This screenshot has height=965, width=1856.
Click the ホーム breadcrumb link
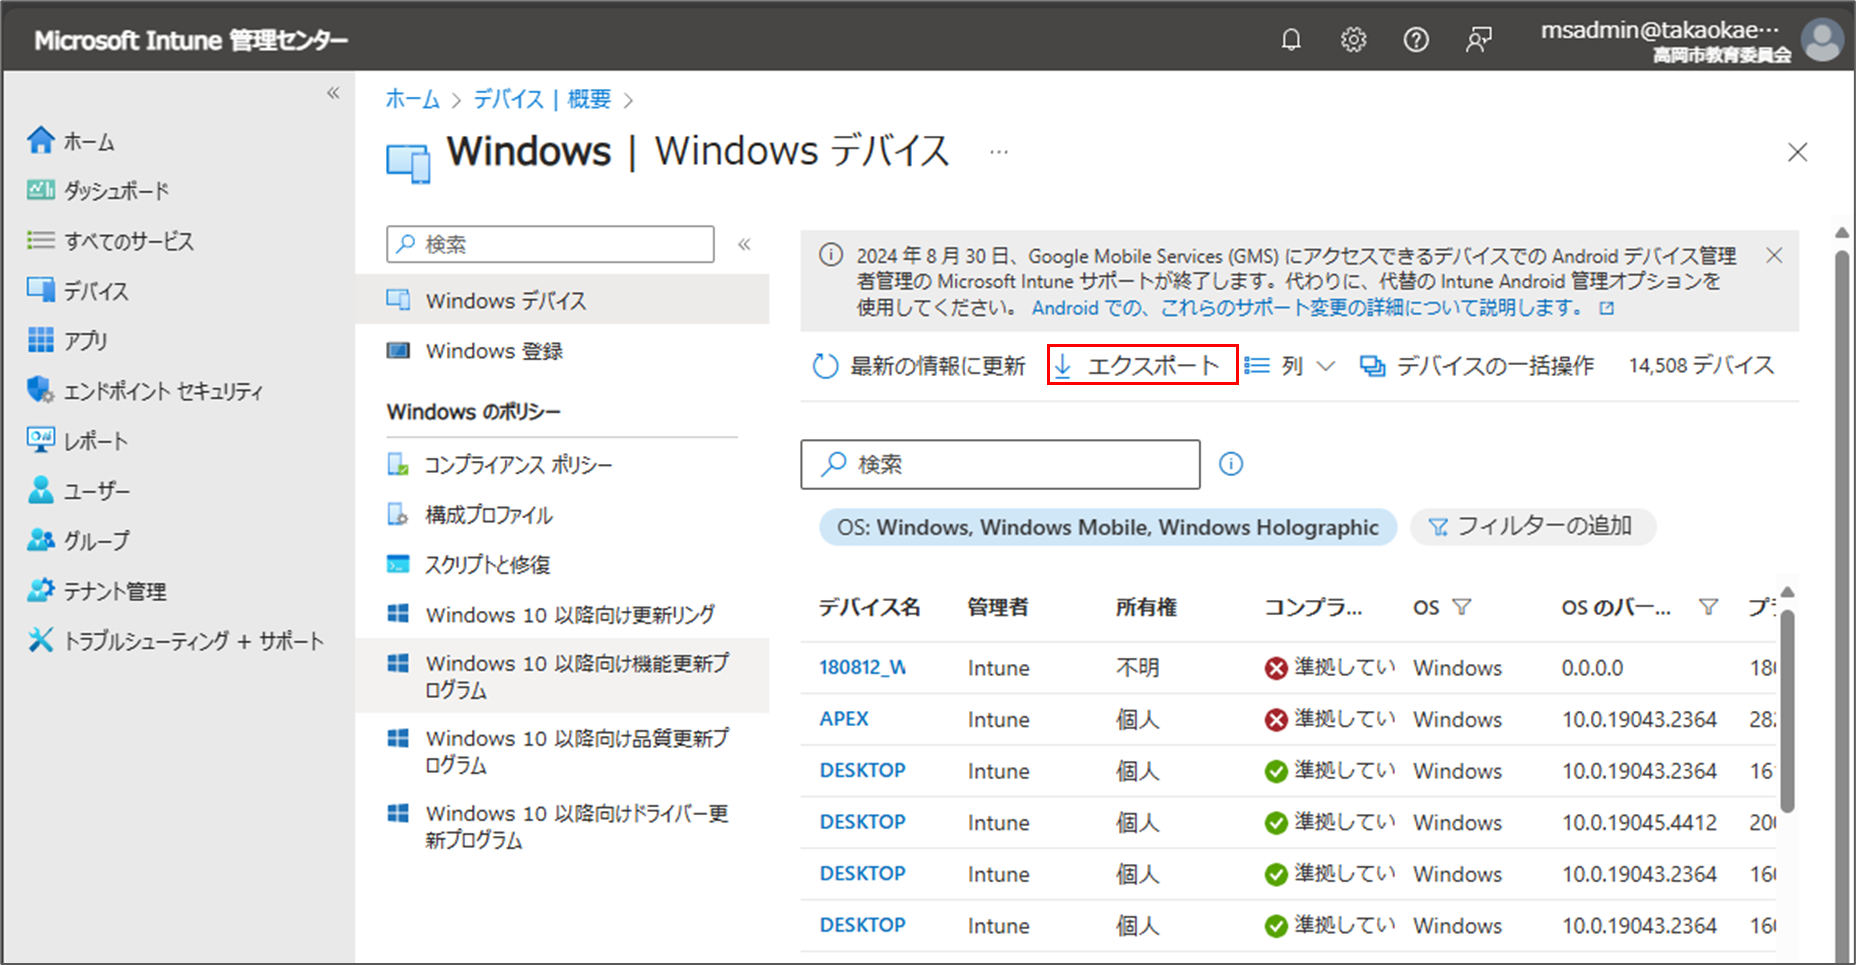[x=413, y=99]
